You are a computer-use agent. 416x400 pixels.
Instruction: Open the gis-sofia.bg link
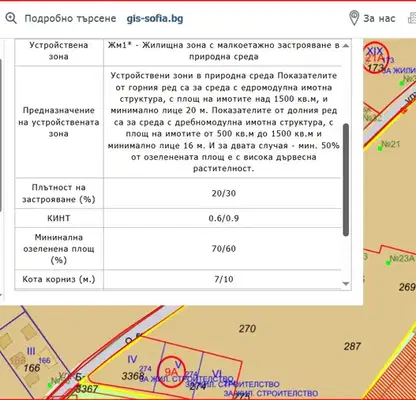coord(155,18)
